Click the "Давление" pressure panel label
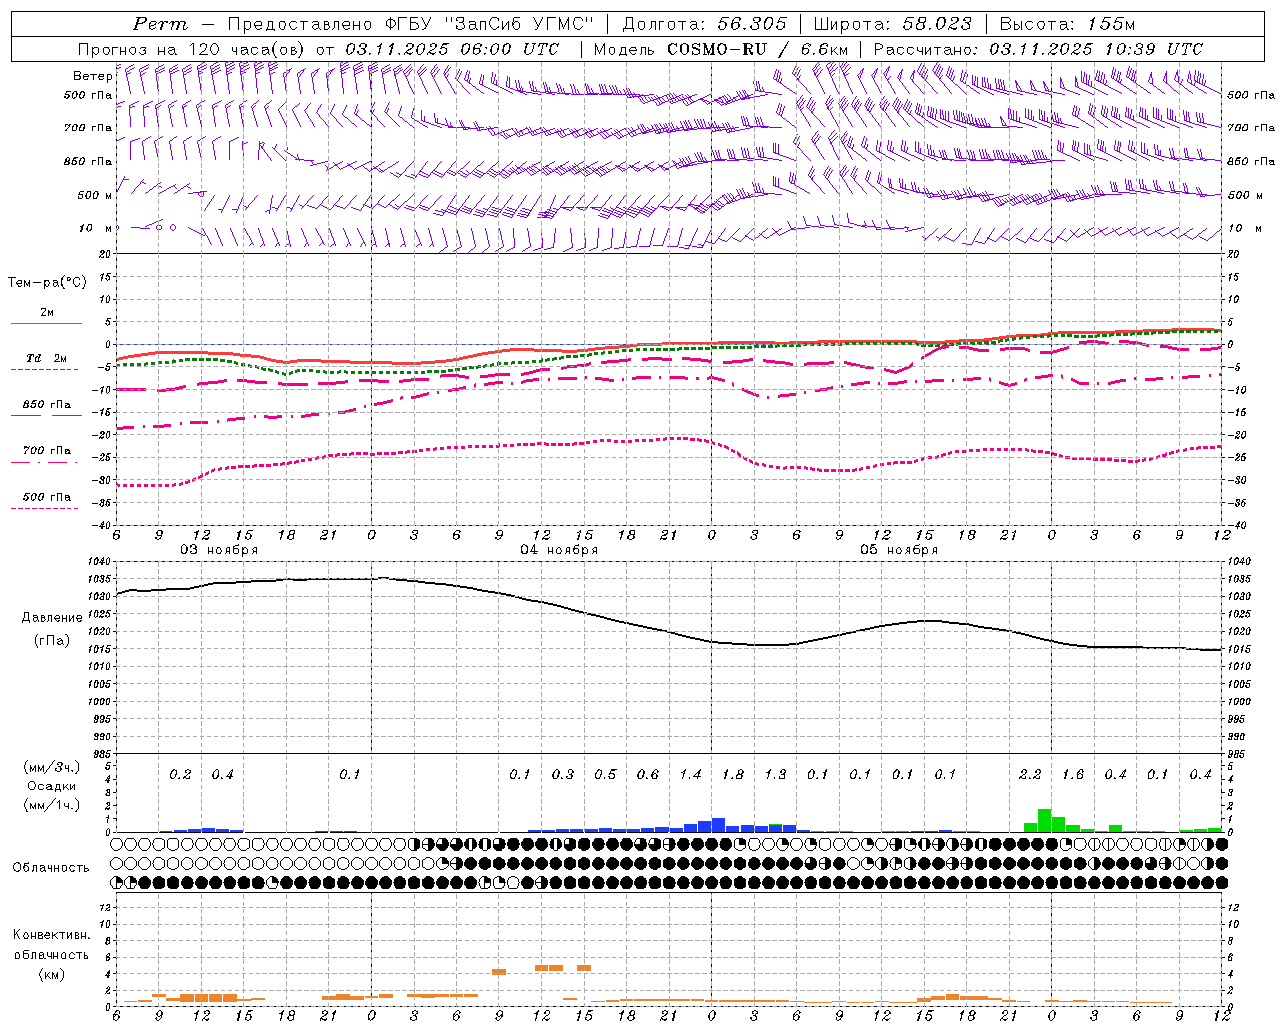 (52, 618)
